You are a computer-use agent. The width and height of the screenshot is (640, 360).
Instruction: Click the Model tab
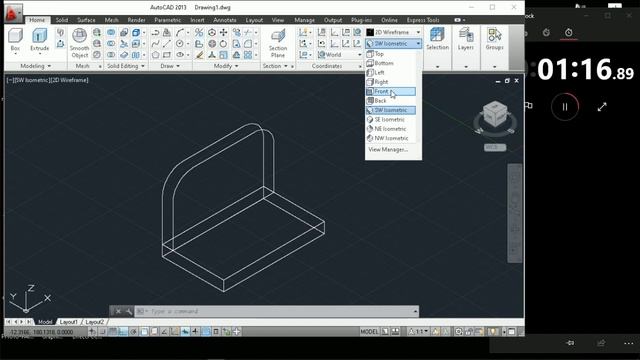point(45,322)
